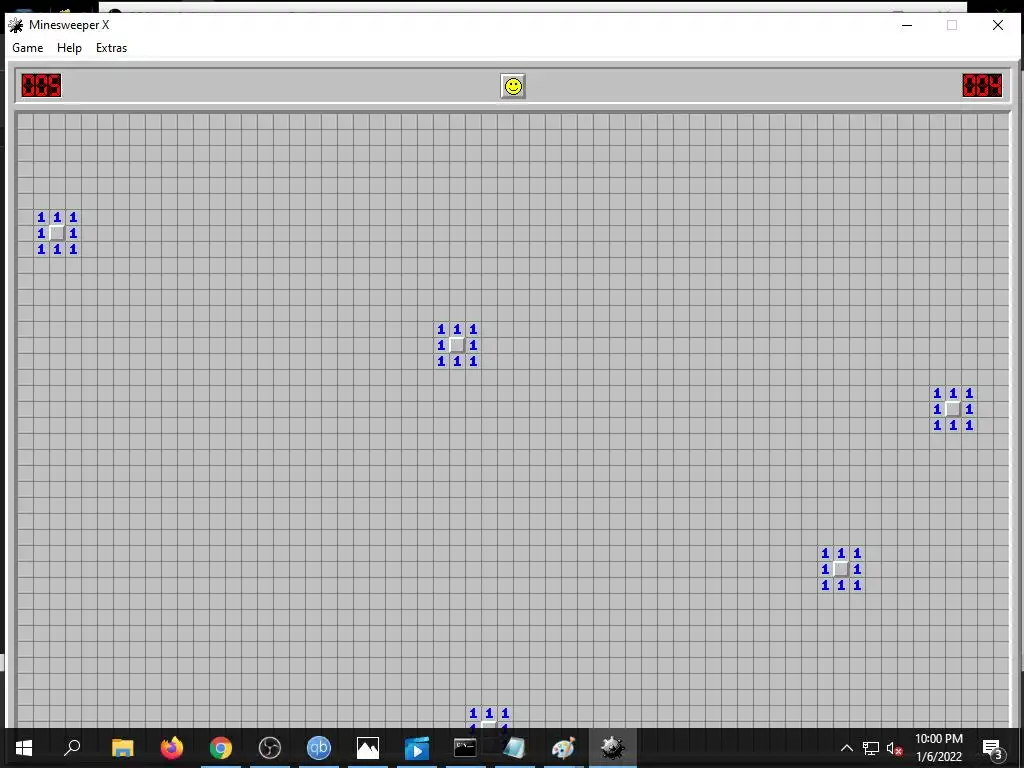The image size is (1024, 768).
Task: Click the yellow smiley face reset button
Action: click(x=513, y=86)
